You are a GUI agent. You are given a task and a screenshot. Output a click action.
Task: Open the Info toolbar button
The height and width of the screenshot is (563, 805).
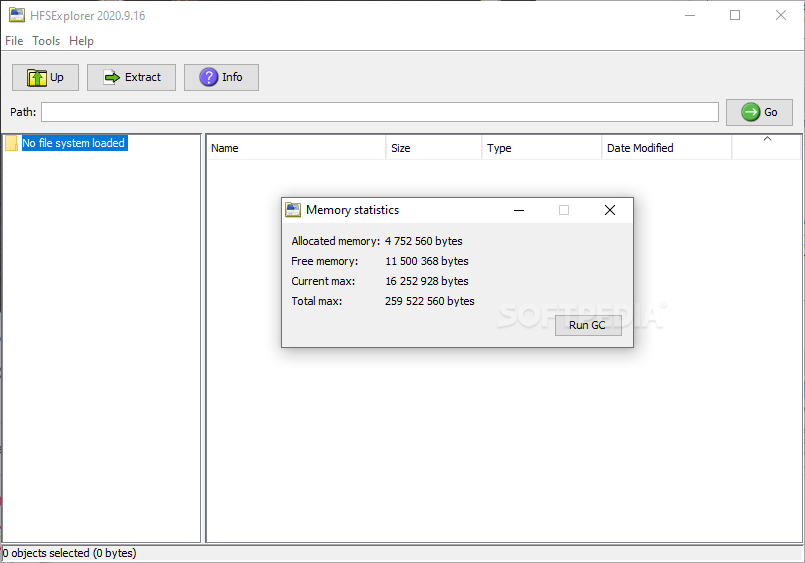coord(221,77)
